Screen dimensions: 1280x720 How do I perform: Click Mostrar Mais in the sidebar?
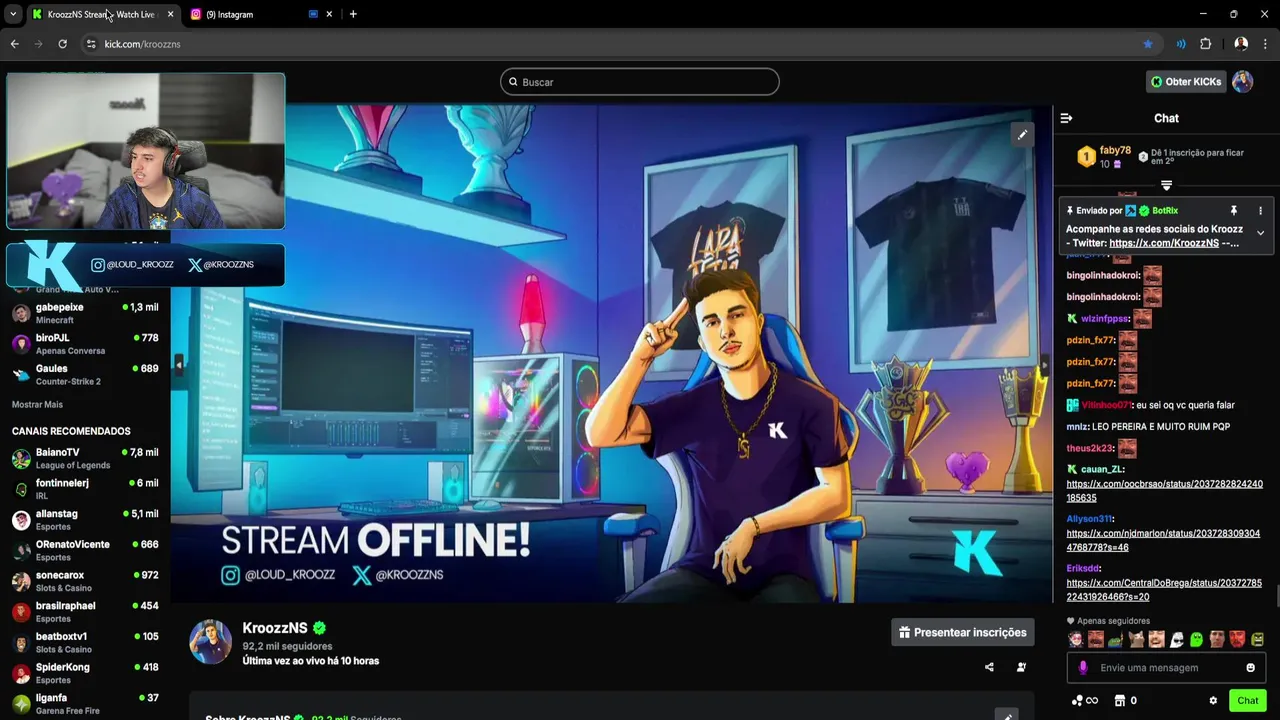coord(37,405)
